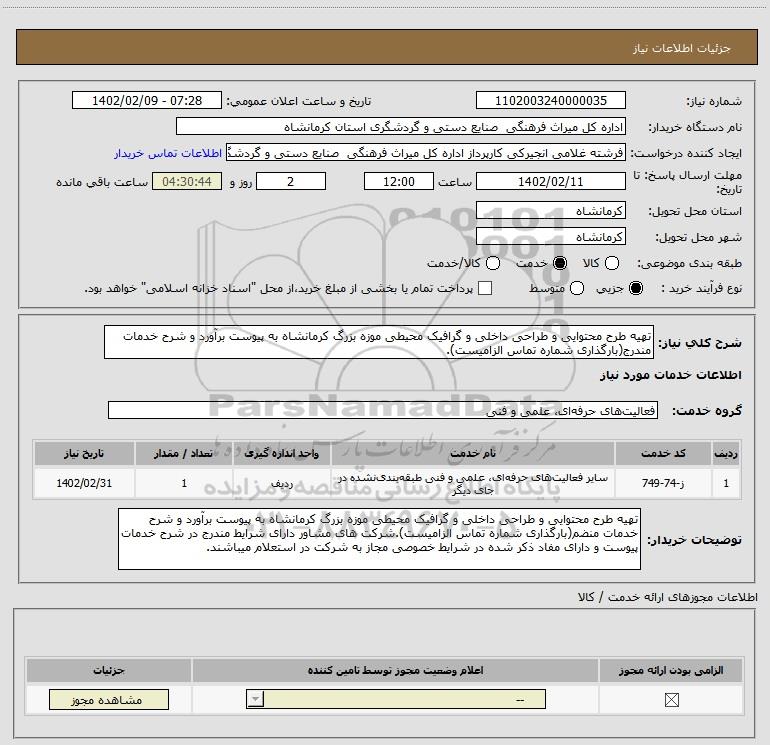
Task: Click the تعداد / مقدار column header
Action: 184,453
